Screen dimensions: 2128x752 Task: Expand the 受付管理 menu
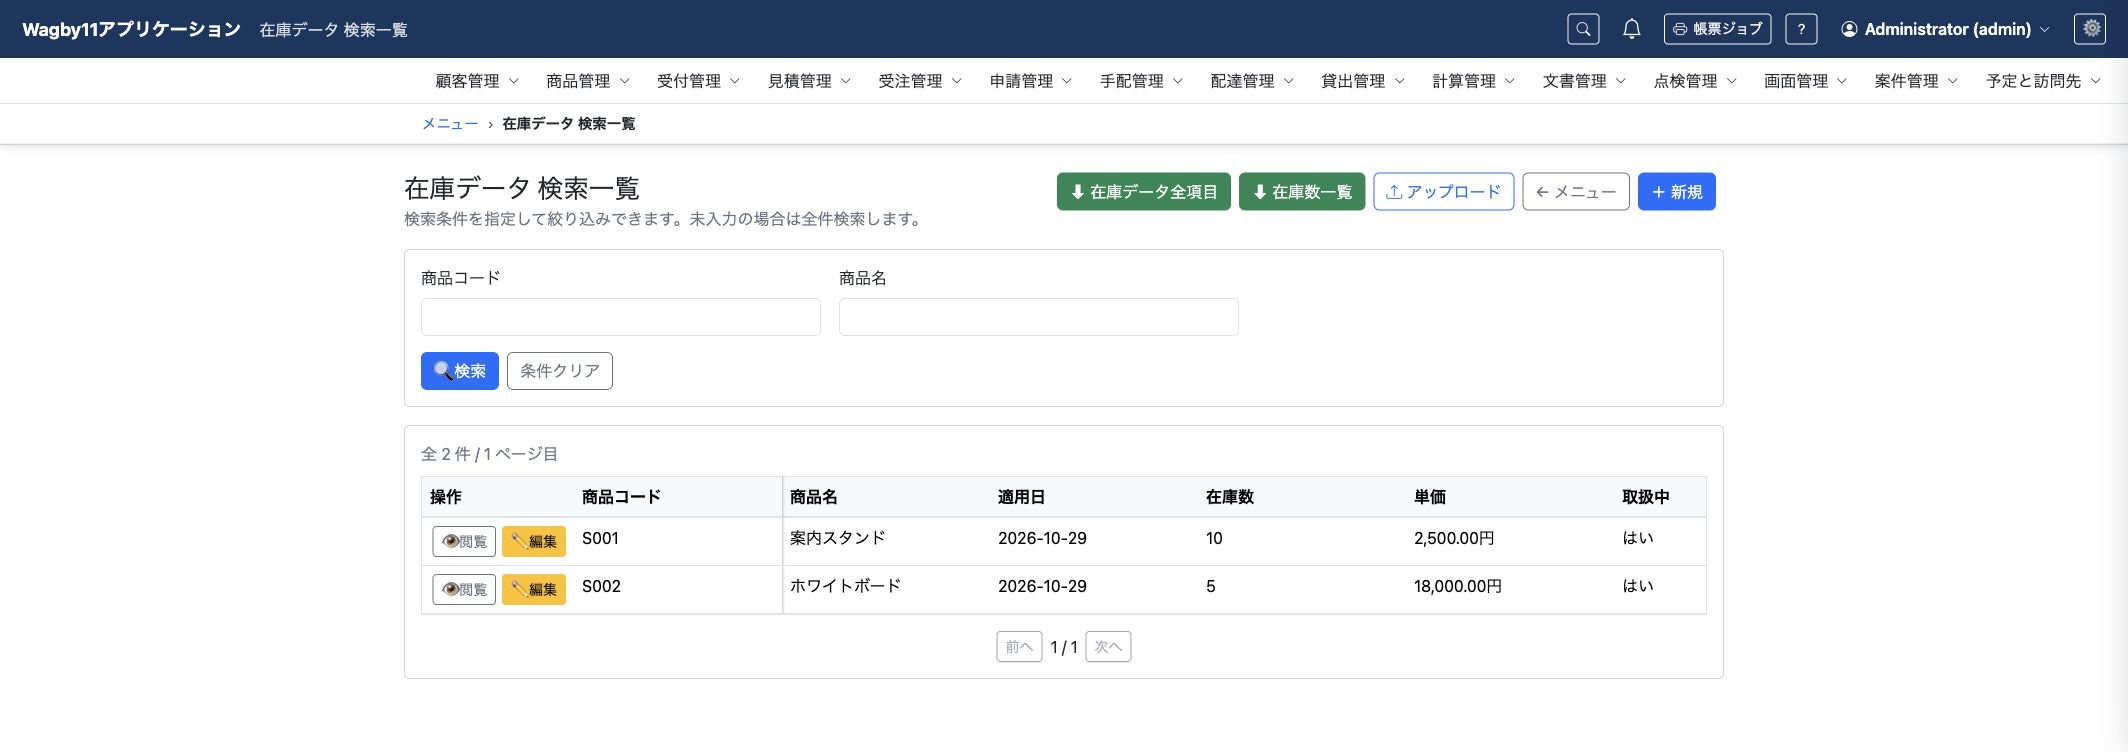pos(699,81)
